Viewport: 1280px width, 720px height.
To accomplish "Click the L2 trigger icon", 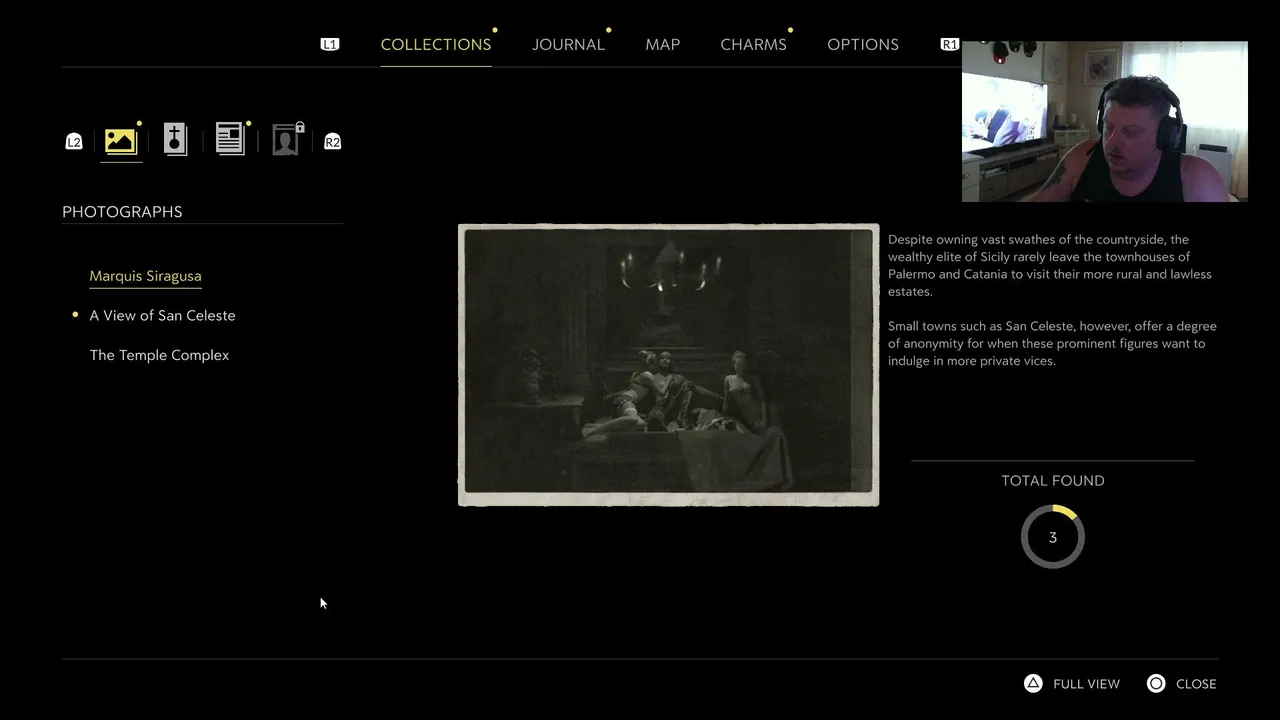I will coord(74,142).
